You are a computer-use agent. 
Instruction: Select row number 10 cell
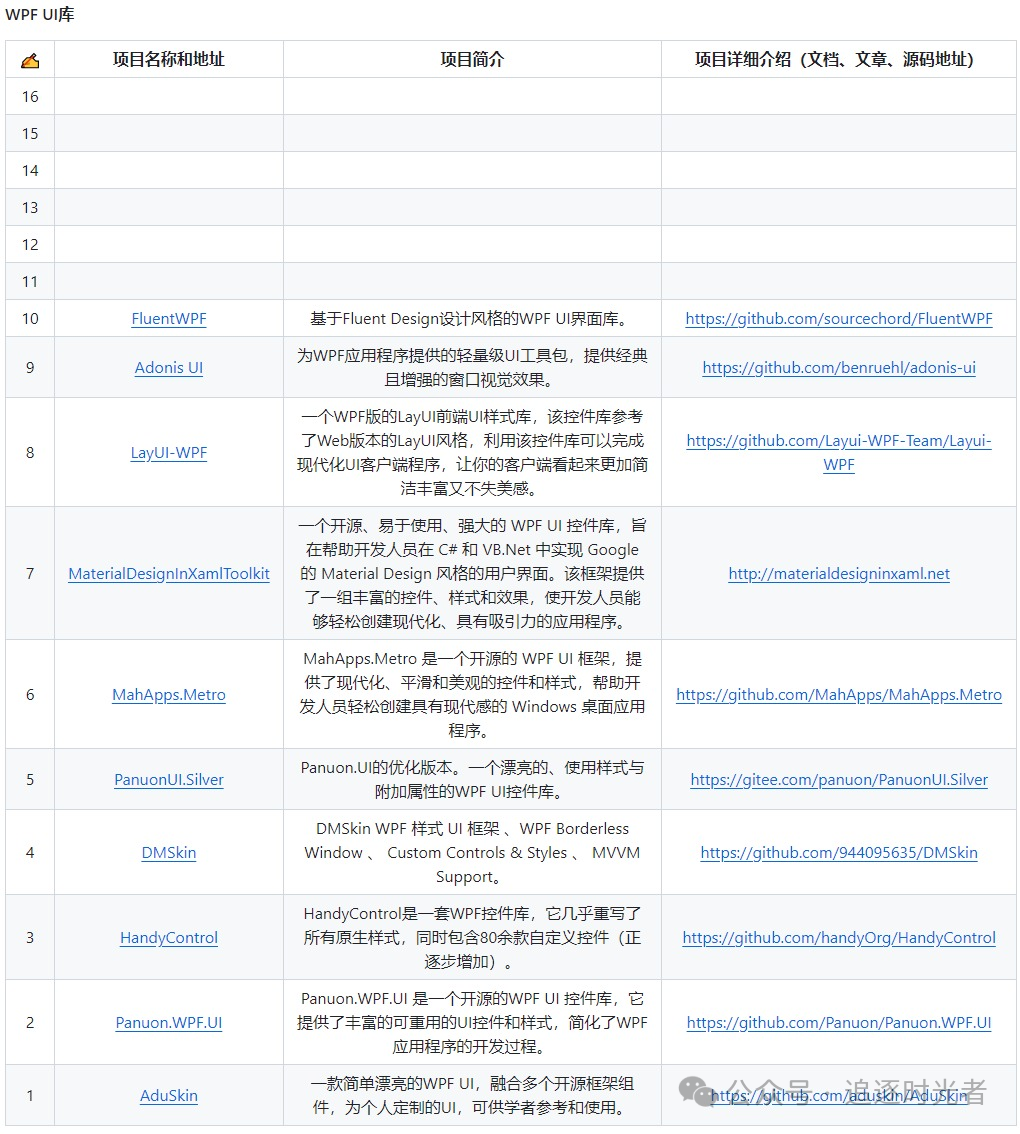point(30,319)
